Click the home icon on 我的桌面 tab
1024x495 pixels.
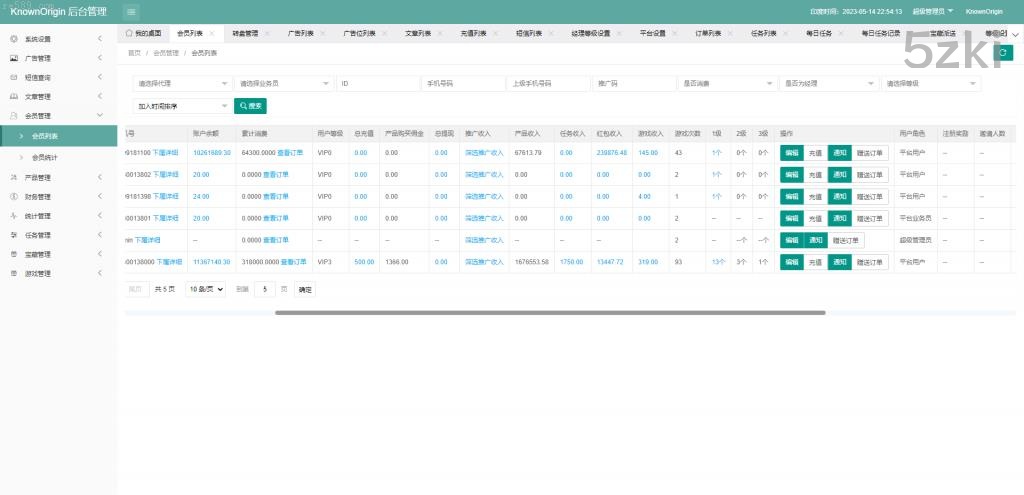(129, 33)
